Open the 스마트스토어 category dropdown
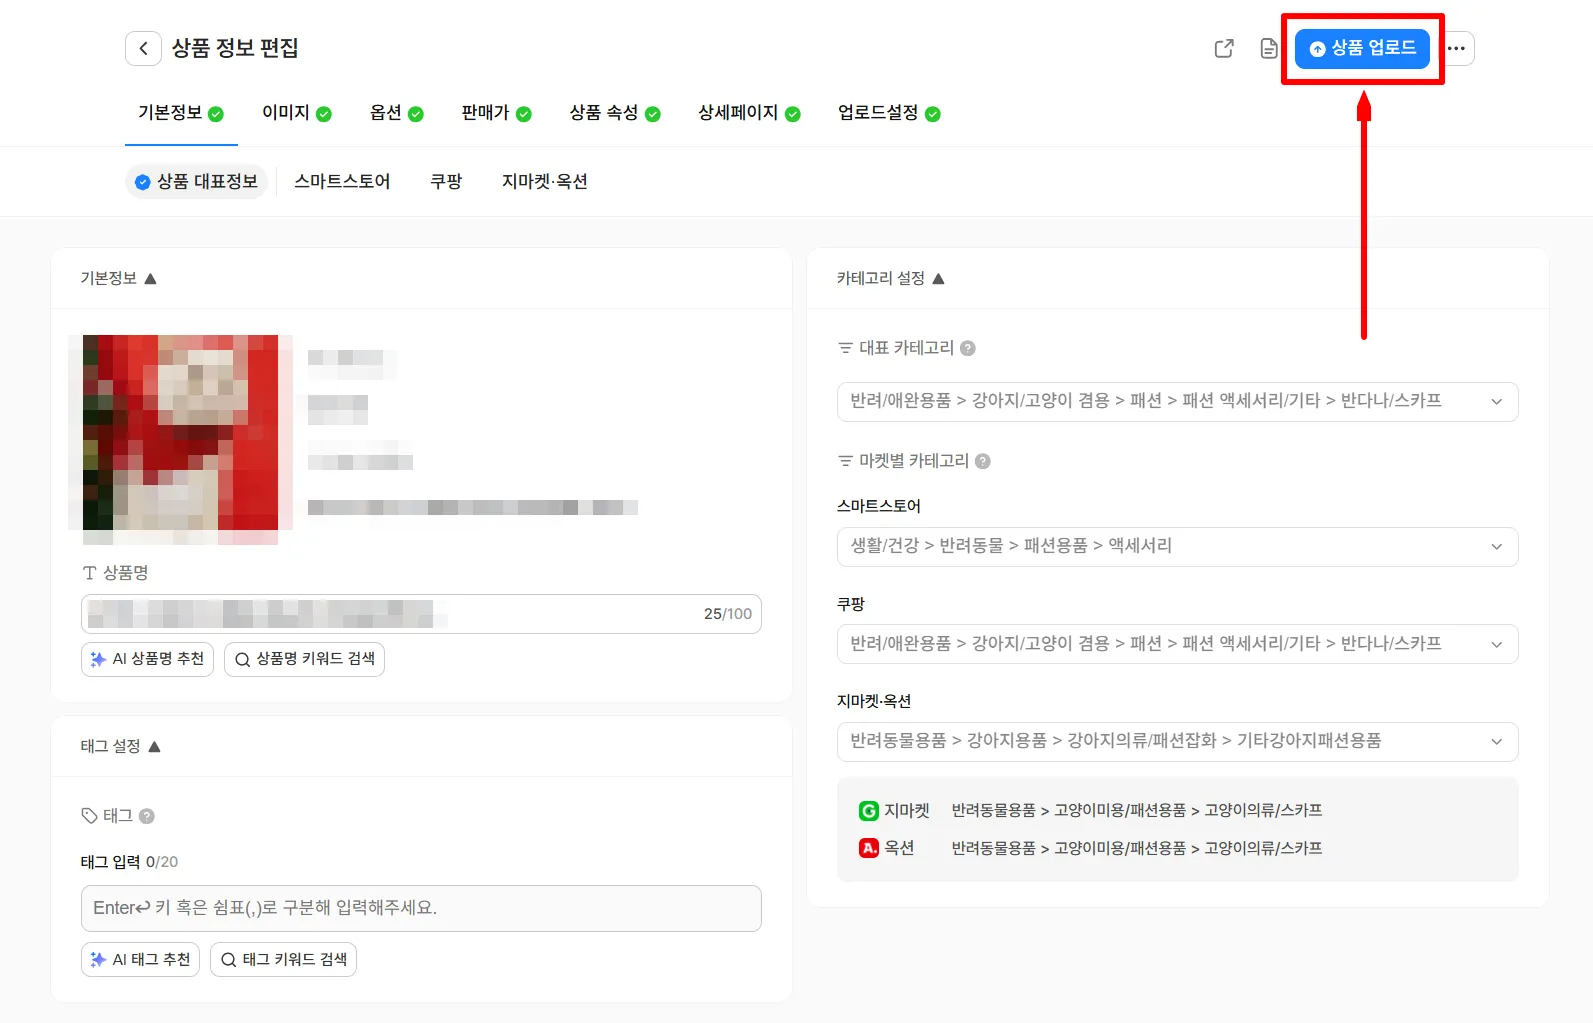Screen dimensions: 1593x1023 coord(1177,546)
